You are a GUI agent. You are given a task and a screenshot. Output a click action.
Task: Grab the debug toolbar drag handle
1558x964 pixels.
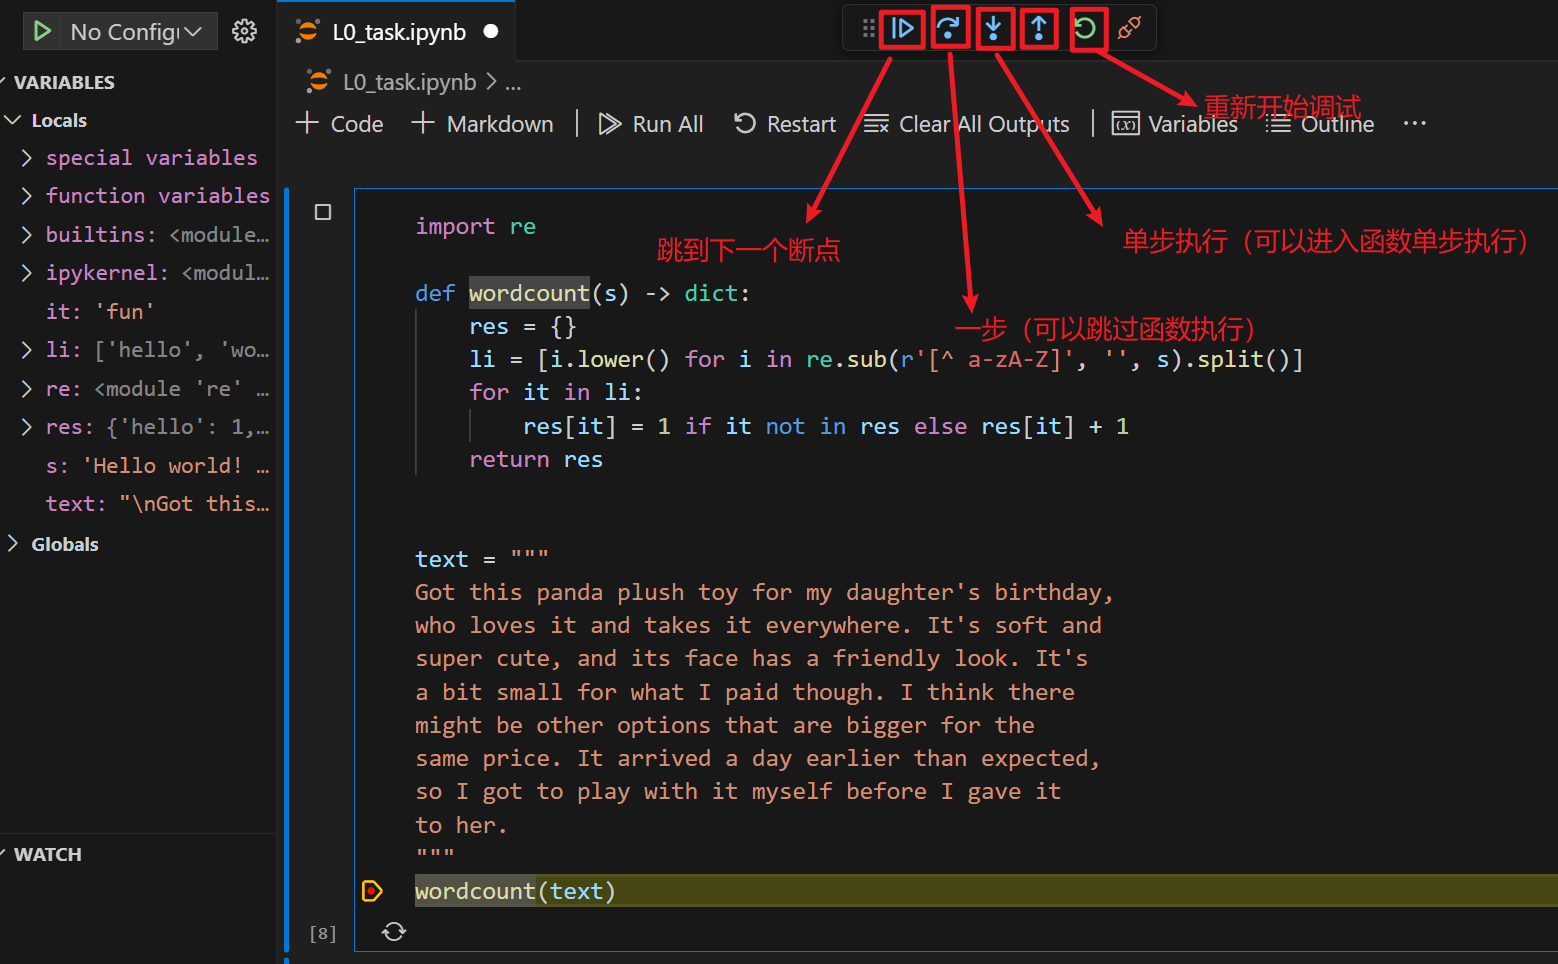pyautogui.click(x=868, y=29)
